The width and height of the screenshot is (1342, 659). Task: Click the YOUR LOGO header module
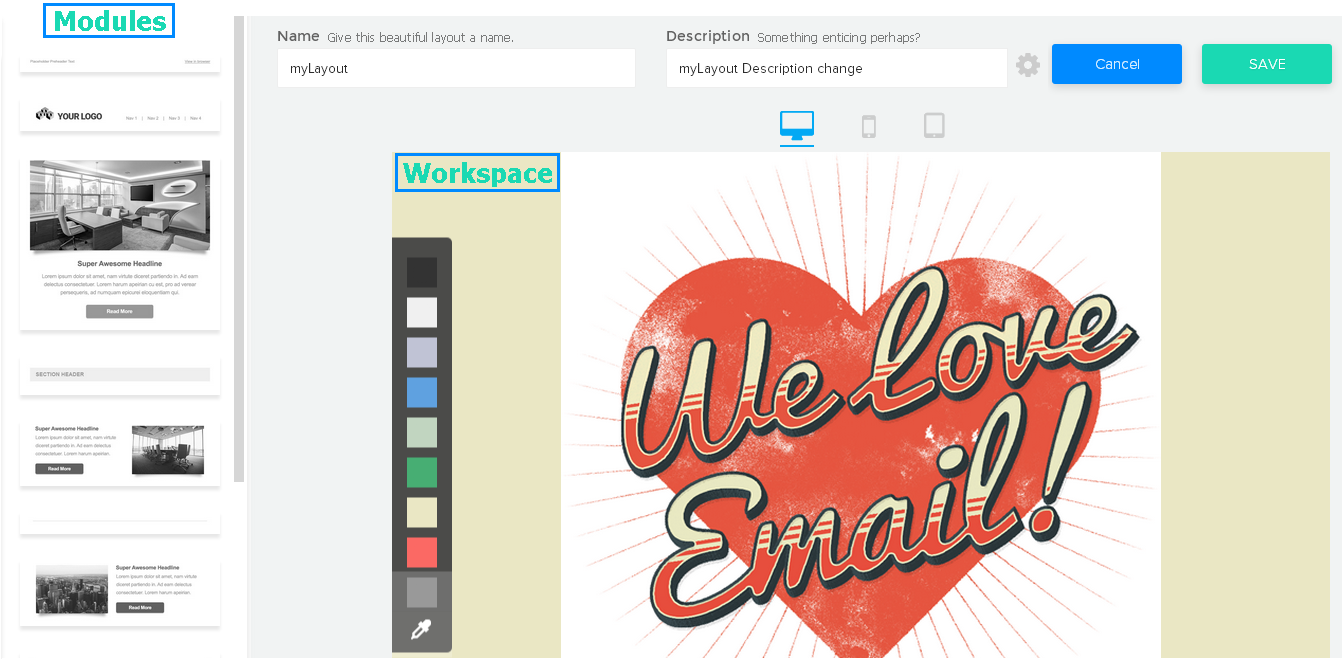(120, 116)
